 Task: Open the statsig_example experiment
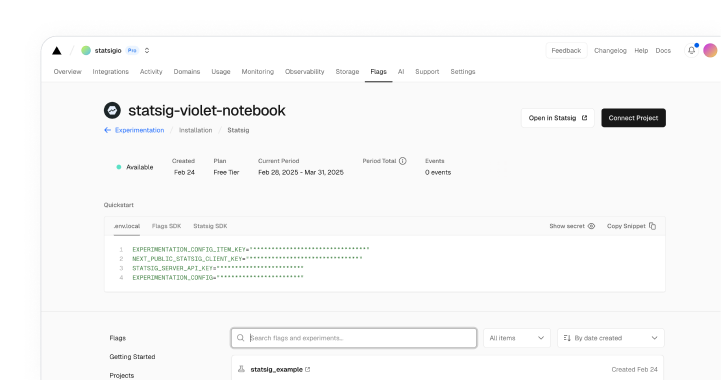tap(276, 369)
